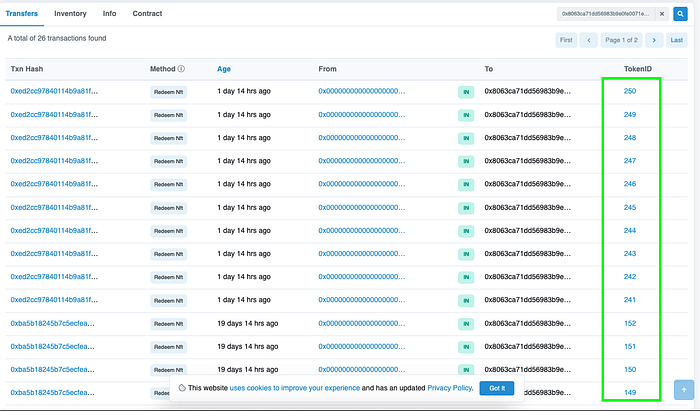This screenshot has width=700, height=411.
Task: Click the IN badge in TokenID 151 row
Action: pyautogui.click(x=466, y=347)
